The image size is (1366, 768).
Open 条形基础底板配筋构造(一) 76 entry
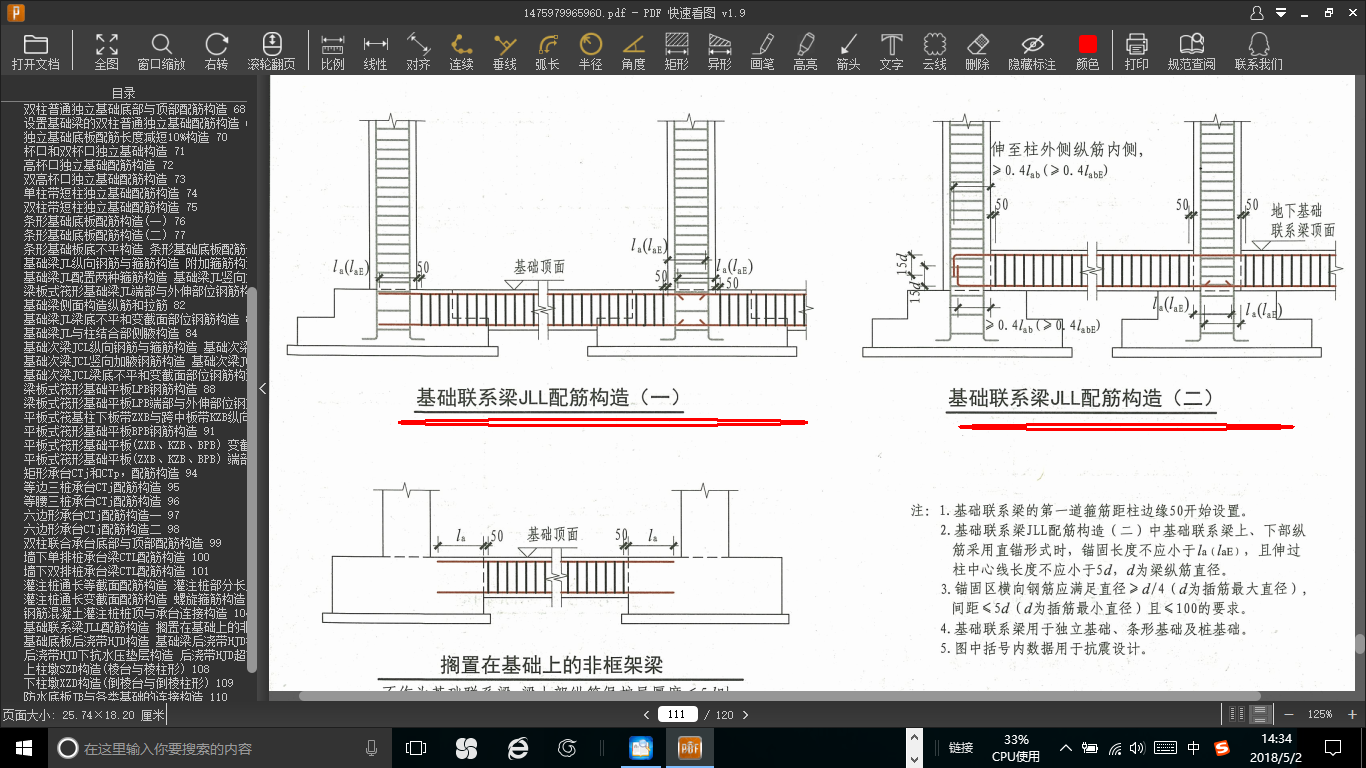tap(105, 221)
